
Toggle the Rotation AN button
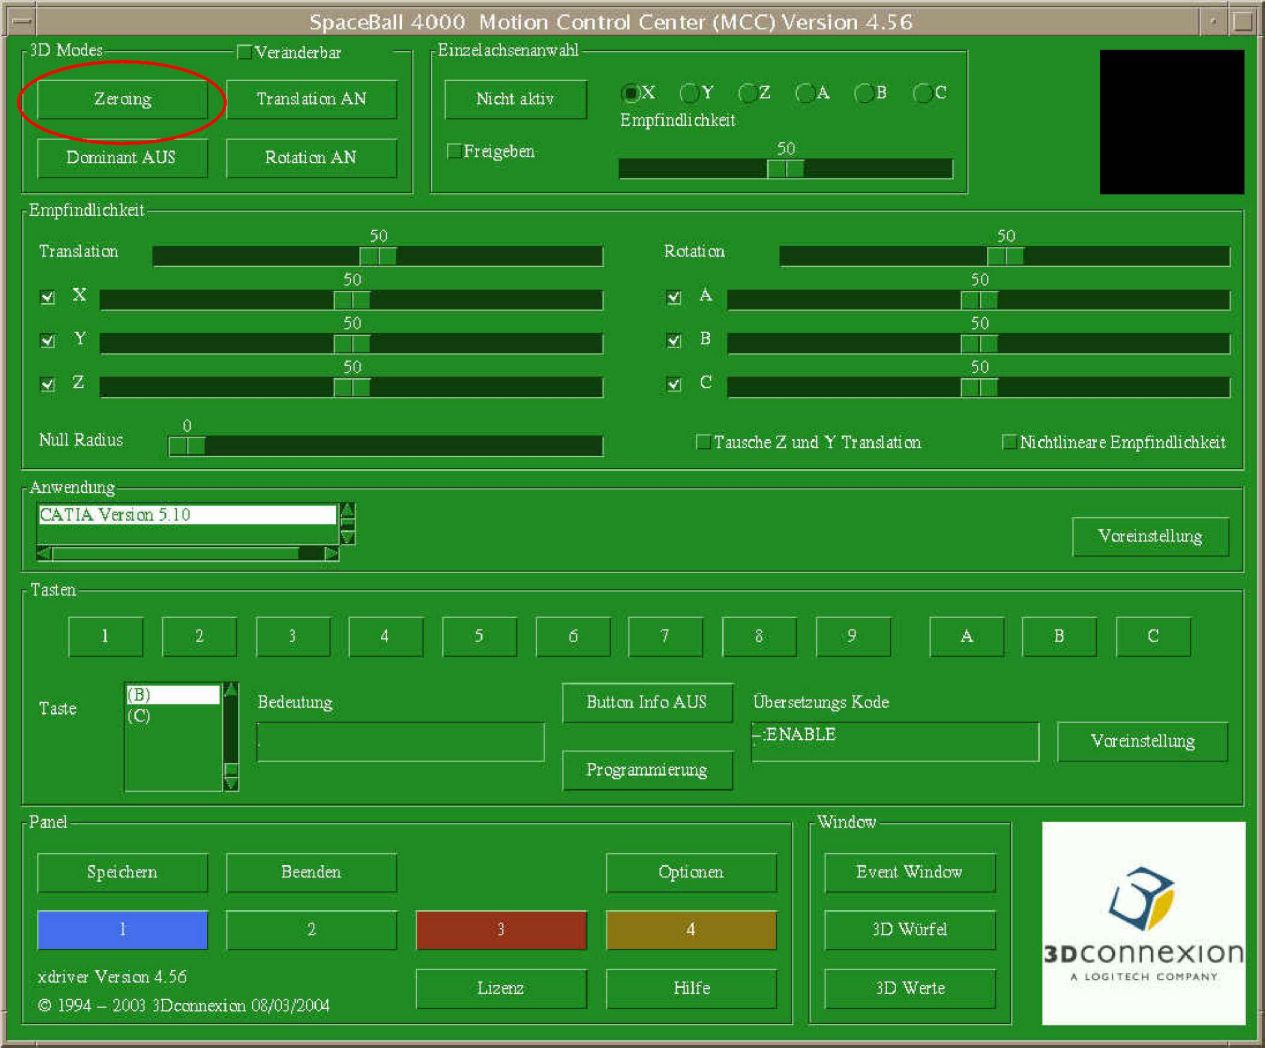pyautogui.click(x=311, y=157)
